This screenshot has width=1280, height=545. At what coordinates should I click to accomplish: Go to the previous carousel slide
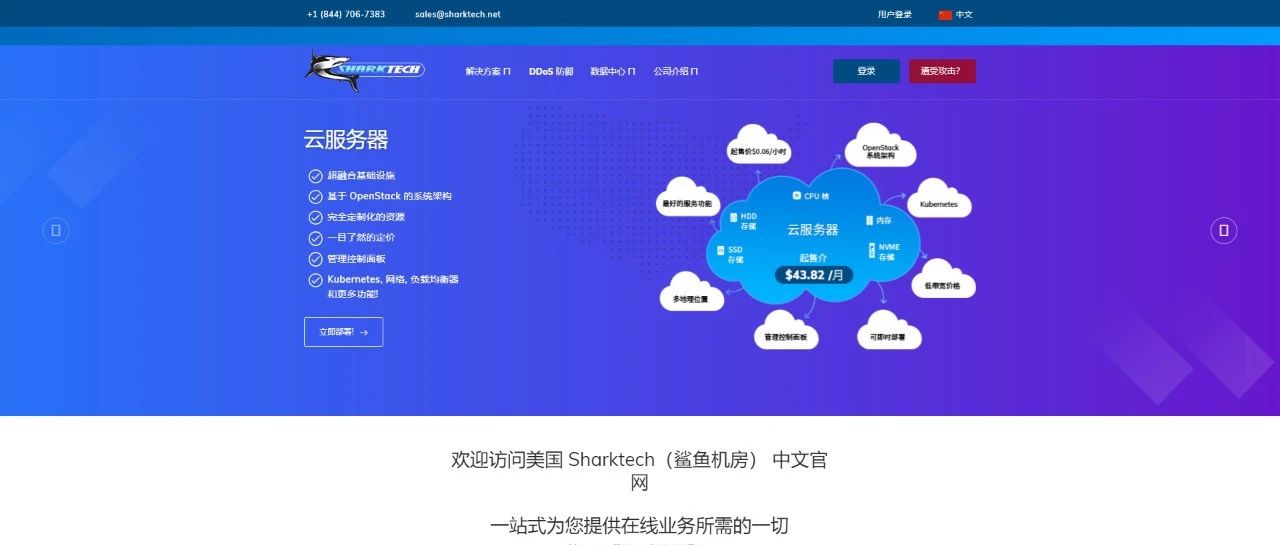(55, 231)
